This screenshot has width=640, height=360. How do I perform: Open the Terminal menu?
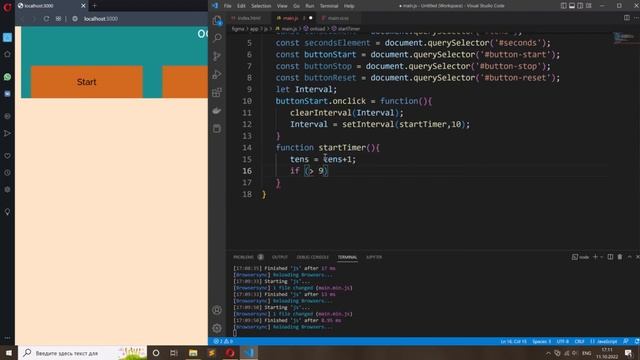tap(329, 6)
